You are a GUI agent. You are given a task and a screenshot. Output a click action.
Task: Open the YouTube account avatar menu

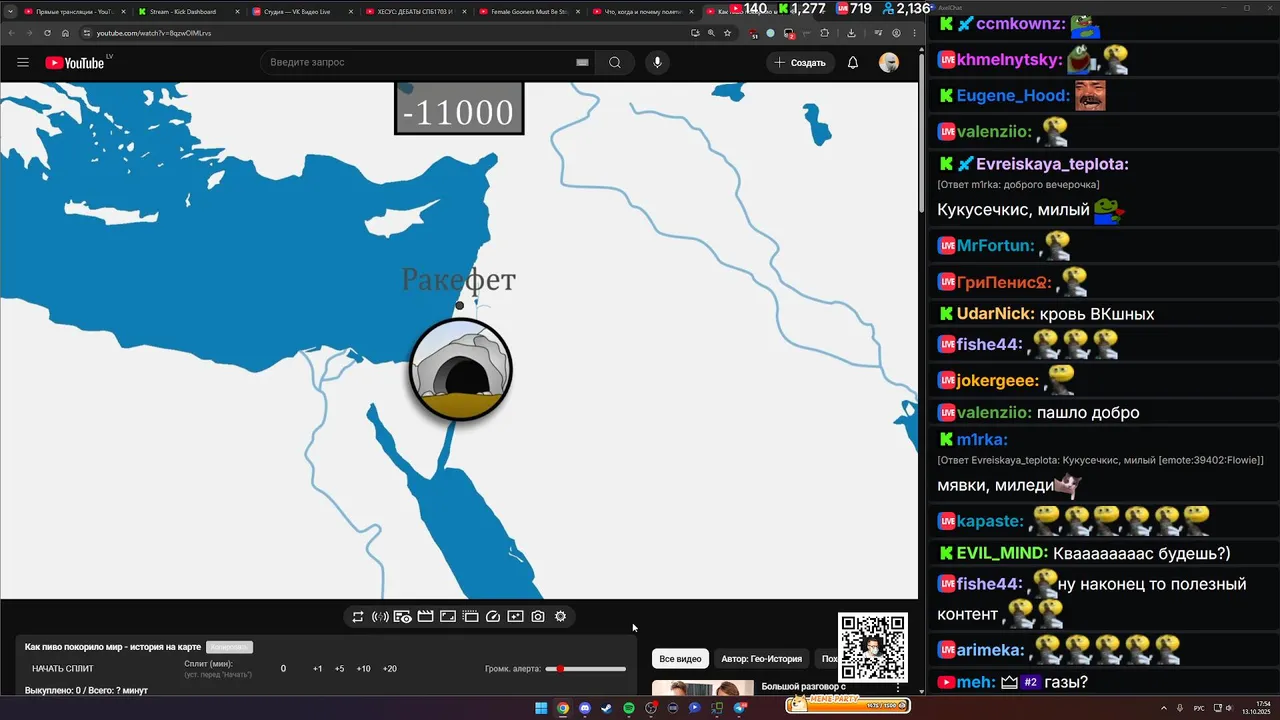coord(889,62)
